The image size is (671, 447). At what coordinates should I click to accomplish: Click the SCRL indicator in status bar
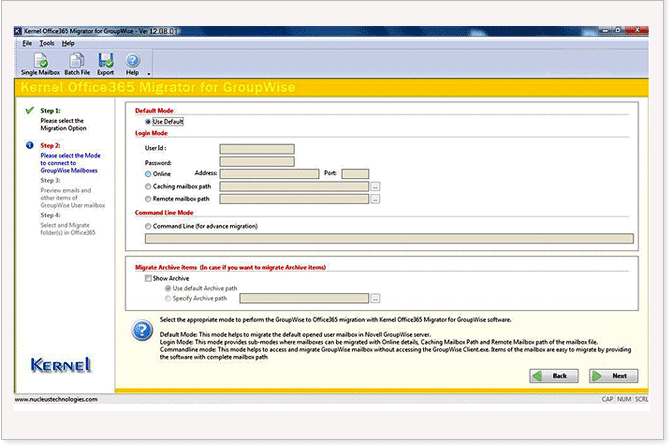pyautogui.click(x=641, y=399)
